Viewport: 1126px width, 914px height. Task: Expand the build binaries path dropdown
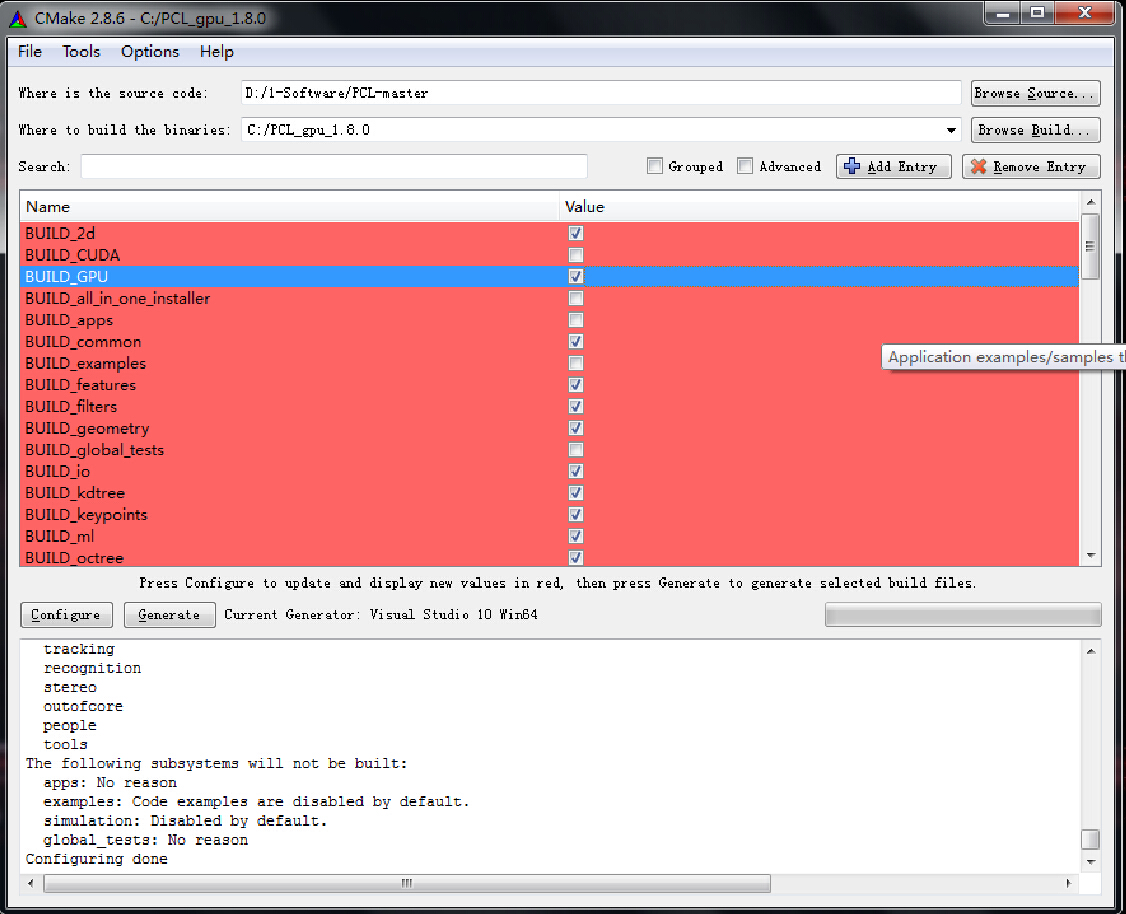pos(951,130)
